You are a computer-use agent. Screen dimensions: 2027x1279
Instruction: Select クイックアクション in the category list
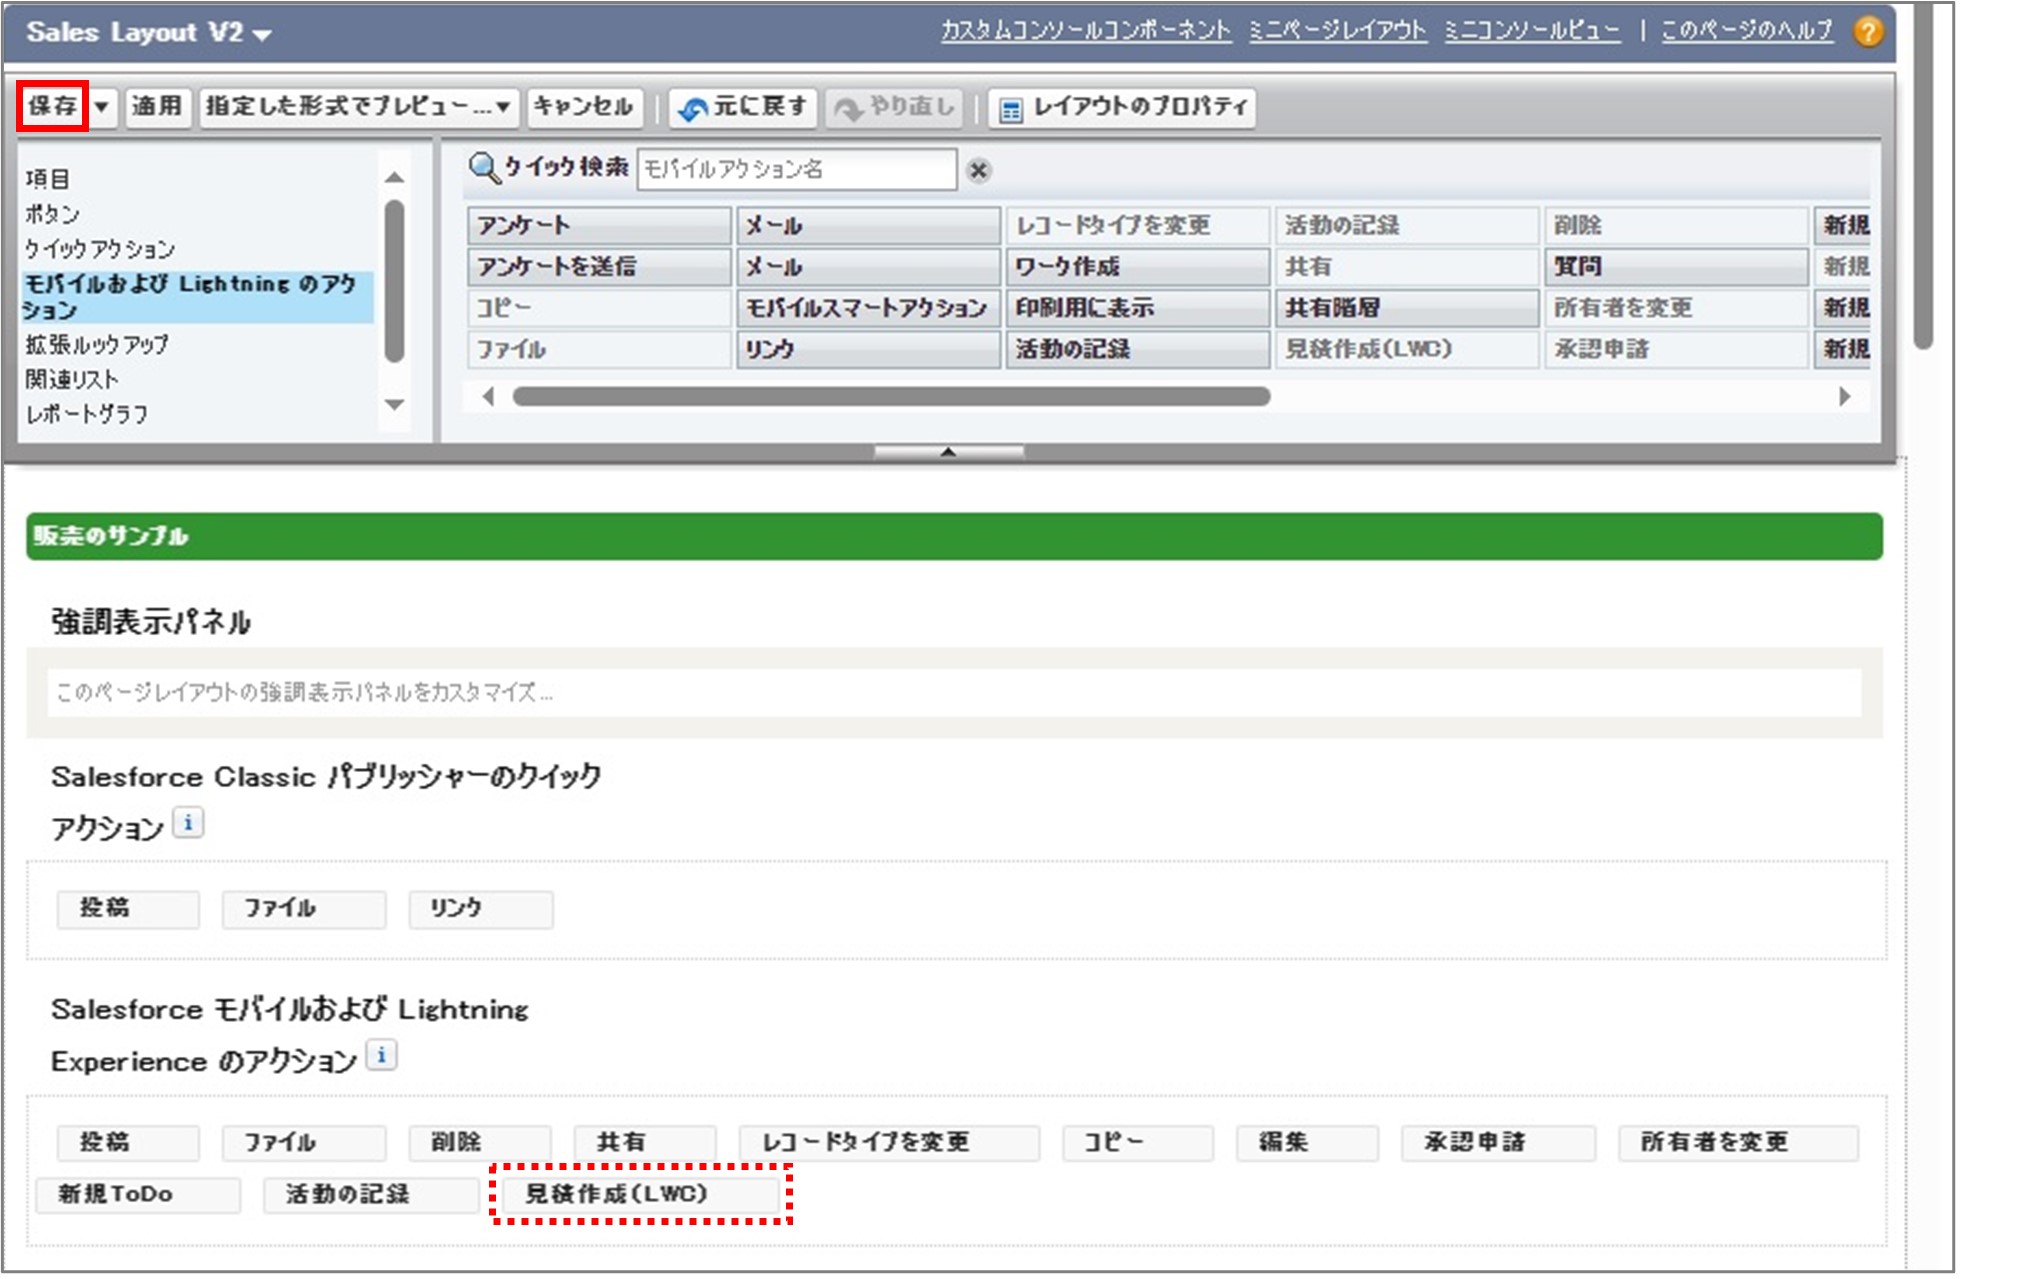click(x=100, y=248)
